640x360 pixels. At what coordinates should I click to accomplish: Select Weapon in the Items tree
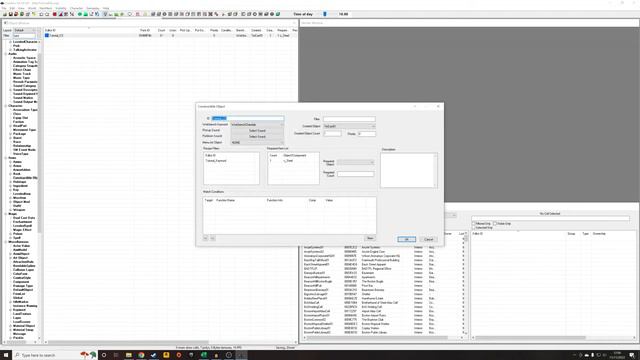pyautogui.click(x=19, y=210)
